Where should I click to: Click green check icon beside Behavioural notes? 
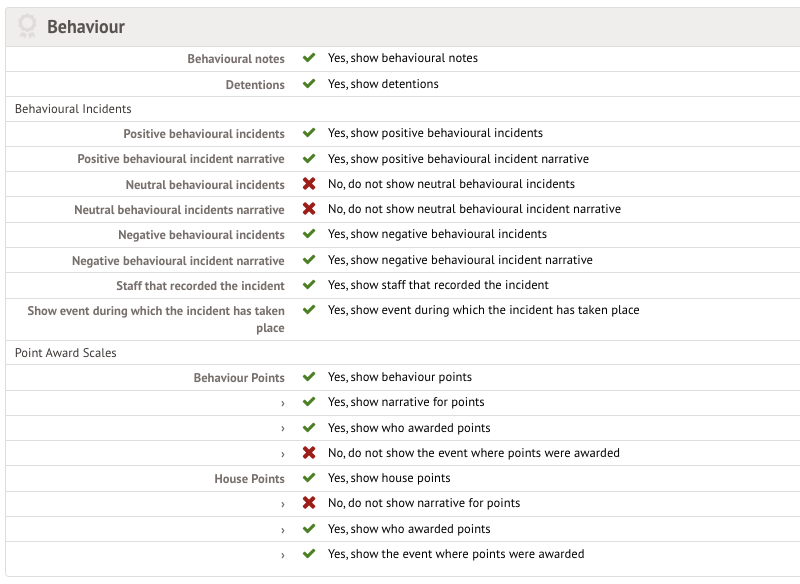click(309, 58)
